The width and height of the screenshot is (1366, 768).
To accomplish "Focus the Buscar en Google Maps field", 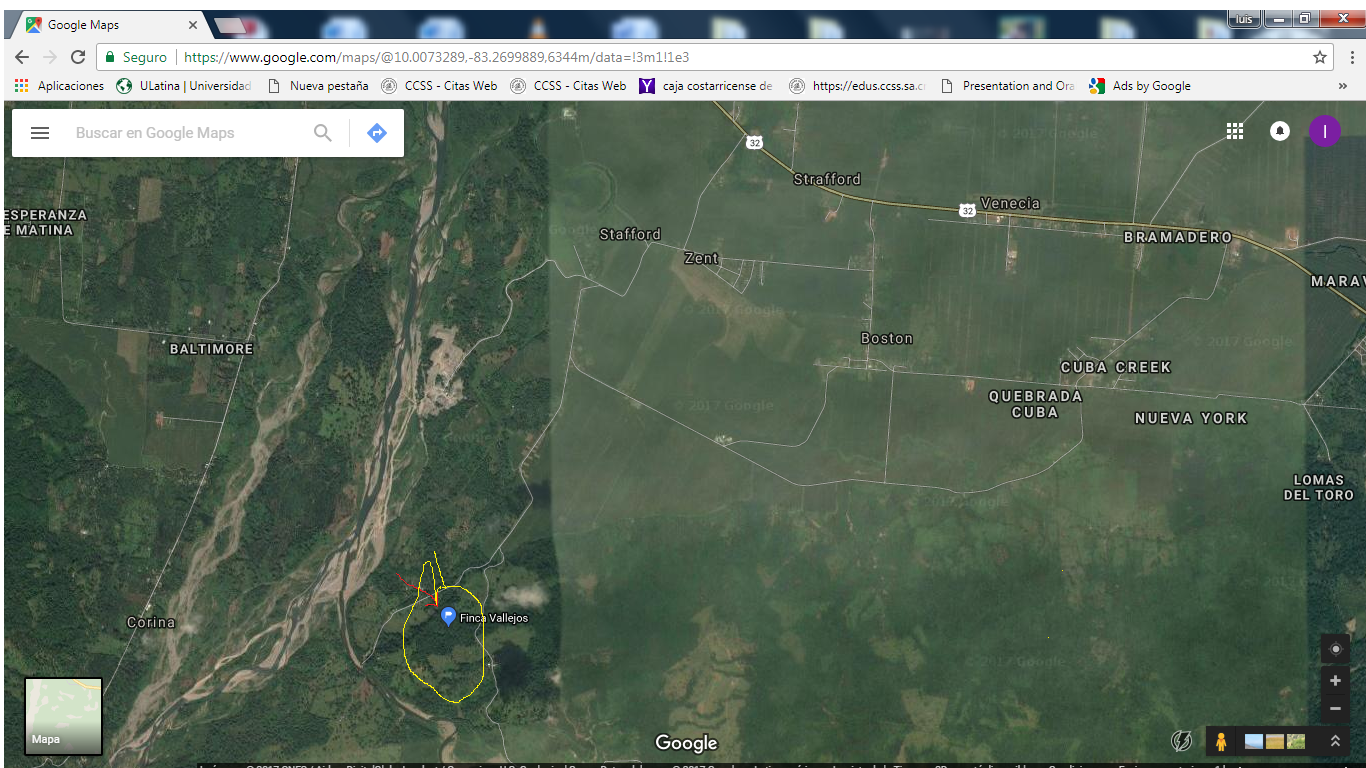I will coord(190,133).
